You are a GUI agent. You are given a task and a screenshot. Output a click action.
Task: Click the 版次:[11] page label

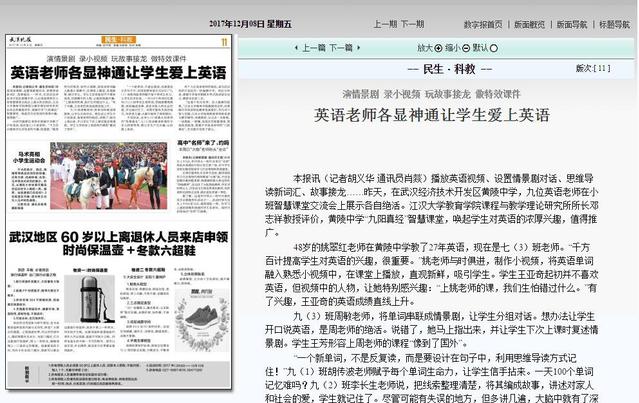tap(593, 68)
